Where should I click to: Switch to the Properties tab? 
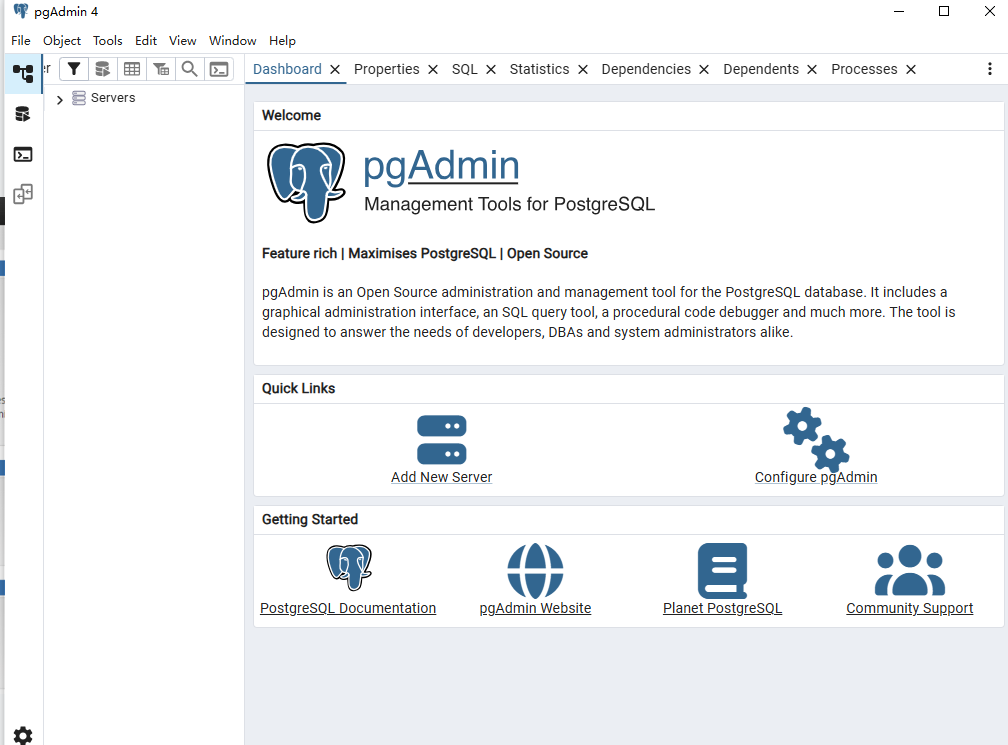point(386,69)
